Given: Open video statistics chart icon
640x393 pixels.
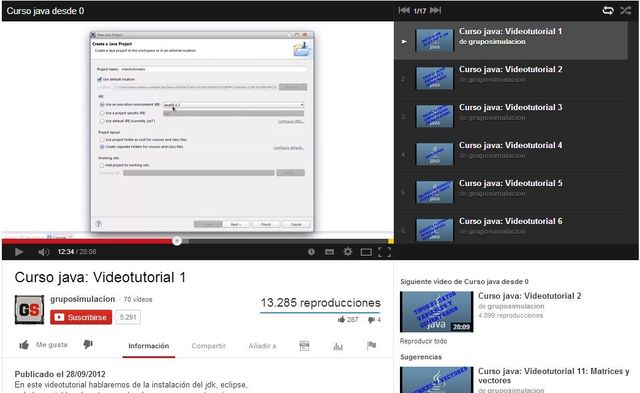Looking at the screenshot, I should 338,346.
